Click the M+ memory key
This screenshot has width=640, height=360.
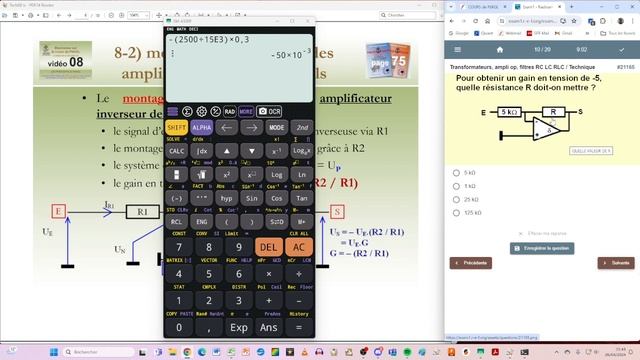pyautogui.click(x=302, y=222)
